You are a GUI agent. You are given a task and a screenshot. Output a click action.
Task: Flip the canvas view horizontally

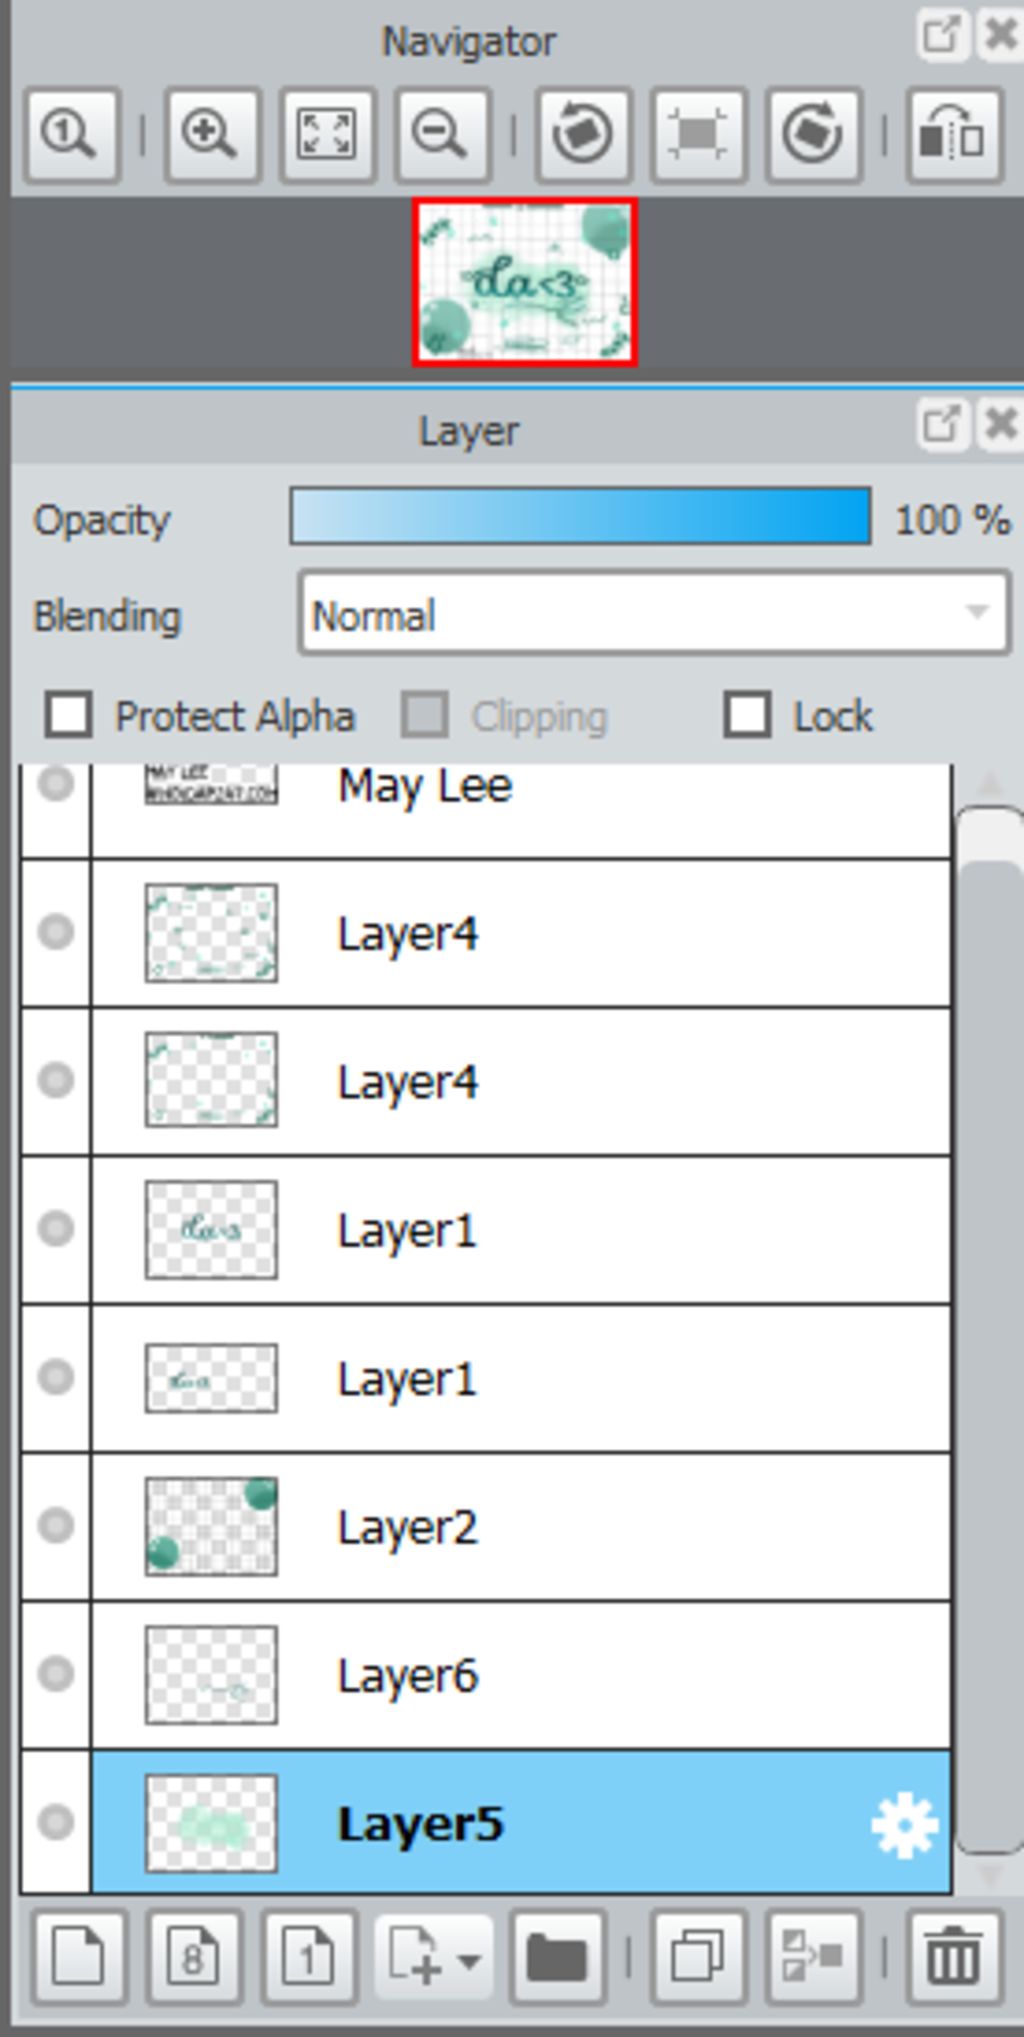tap(953, 135)
